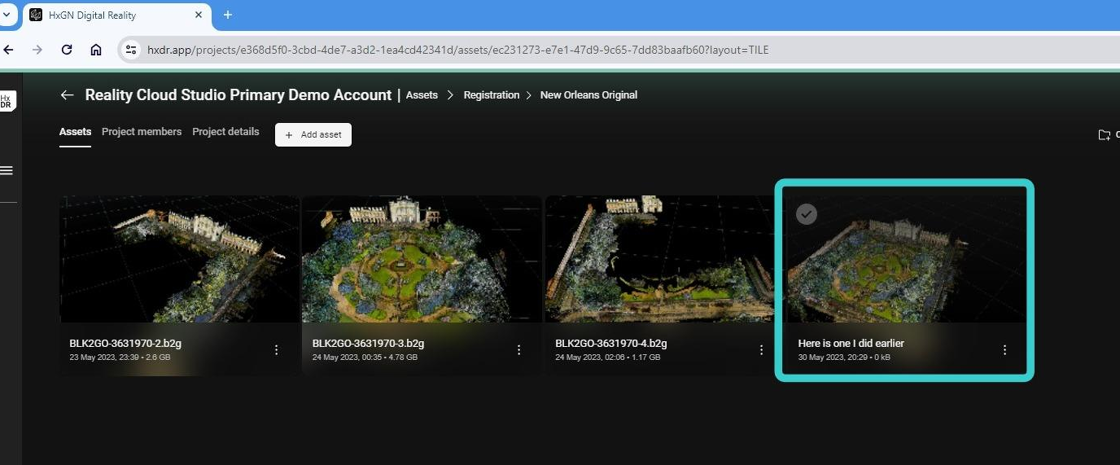
Task: Click New Orleans Original breadcrumb
Action: coord(589,95)
